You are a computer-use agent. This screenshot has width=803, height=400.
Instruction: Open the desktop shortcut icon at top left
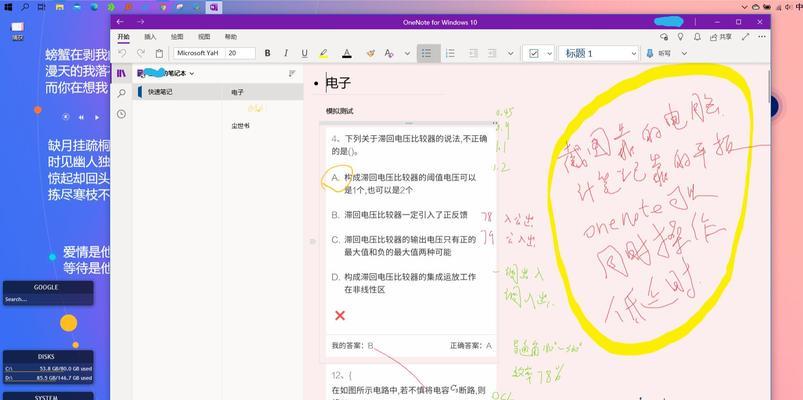click(x=17, y=30)
